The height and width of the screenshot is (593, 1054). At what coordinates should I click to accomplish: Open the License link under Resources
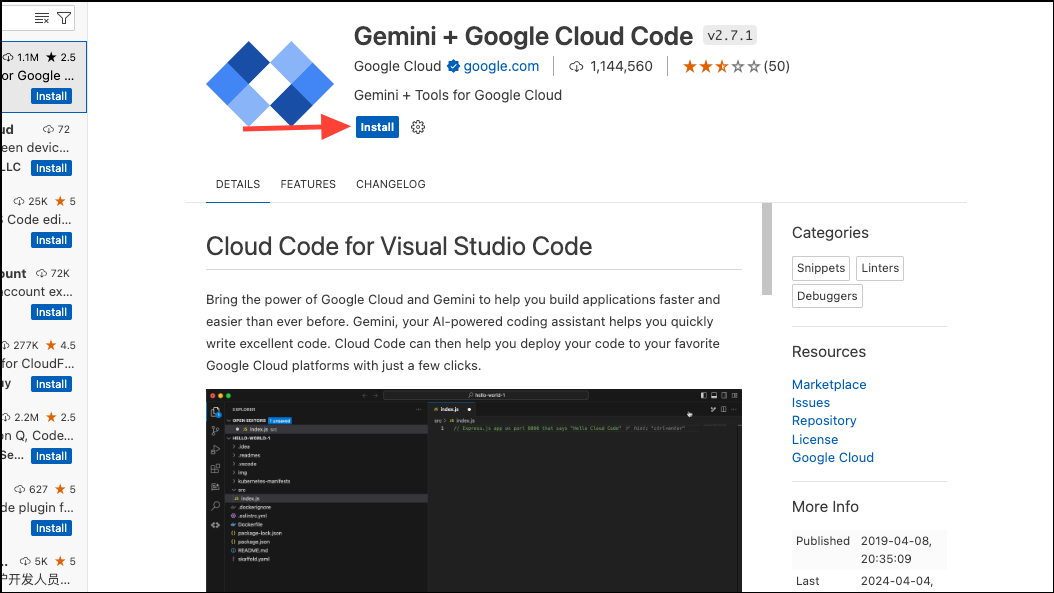point(814,439)
